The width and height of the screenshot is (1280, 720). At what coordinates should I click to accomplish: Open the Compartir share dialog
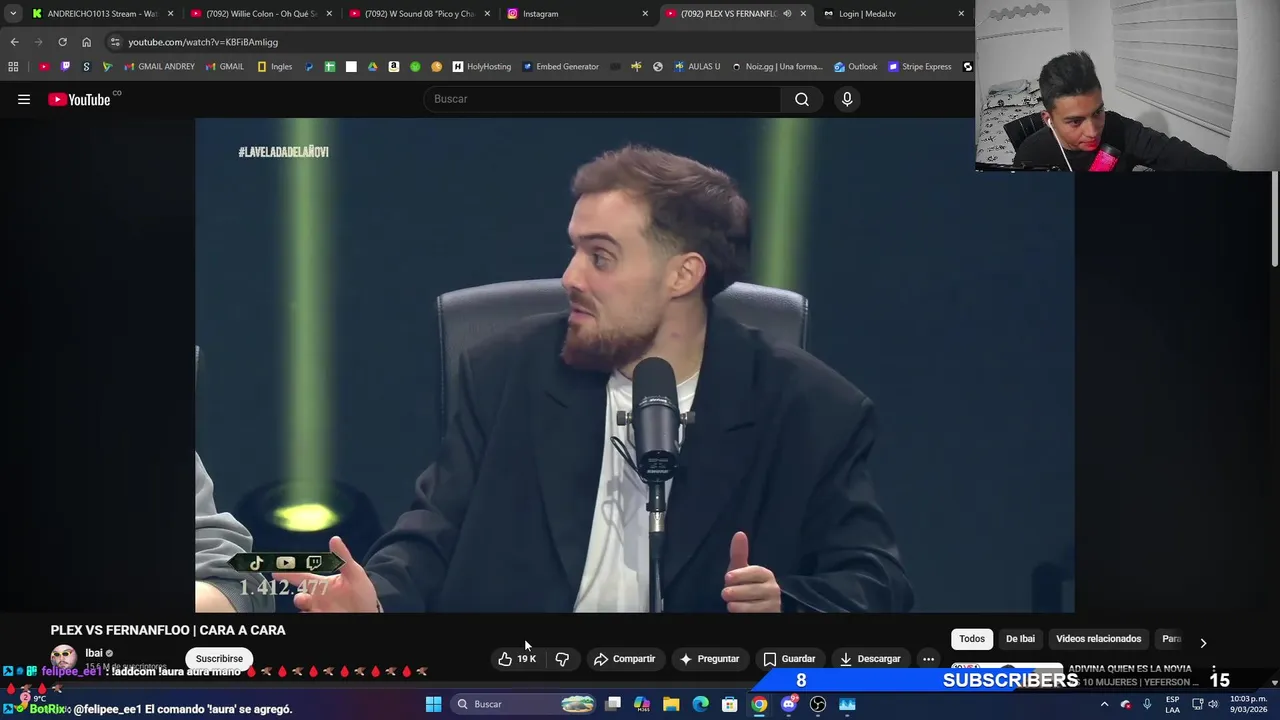(x=624, y=659)
